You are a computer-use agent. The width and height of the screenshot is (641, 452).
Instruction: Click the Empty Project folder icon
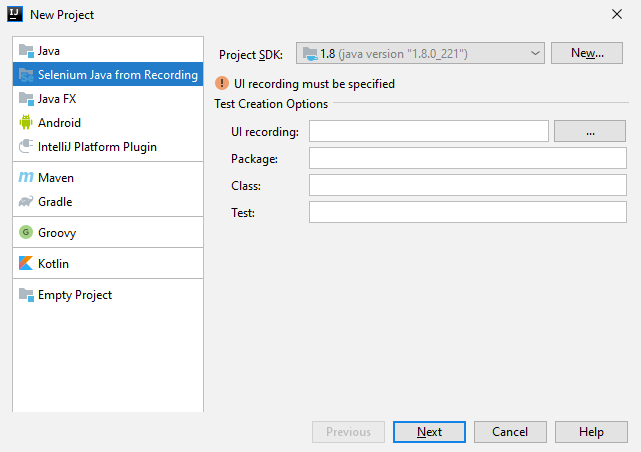(26, 295)
